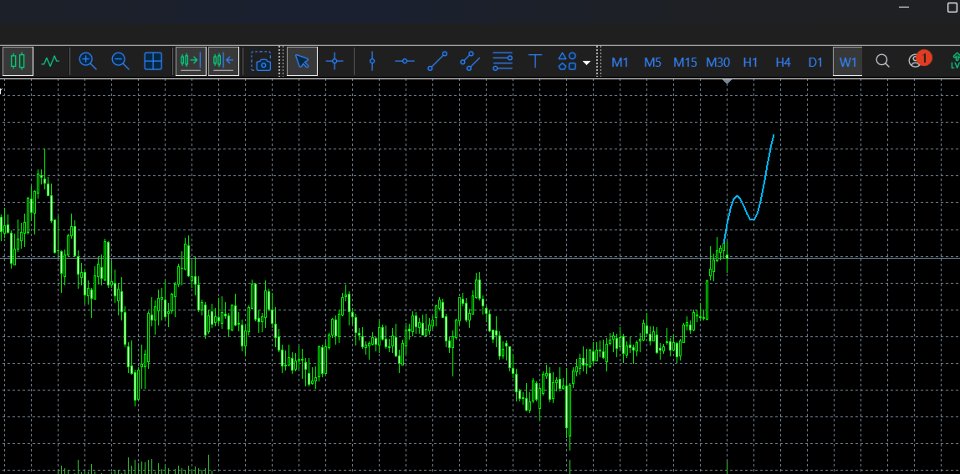Open the search magnifier

click(x=882, y=61)
